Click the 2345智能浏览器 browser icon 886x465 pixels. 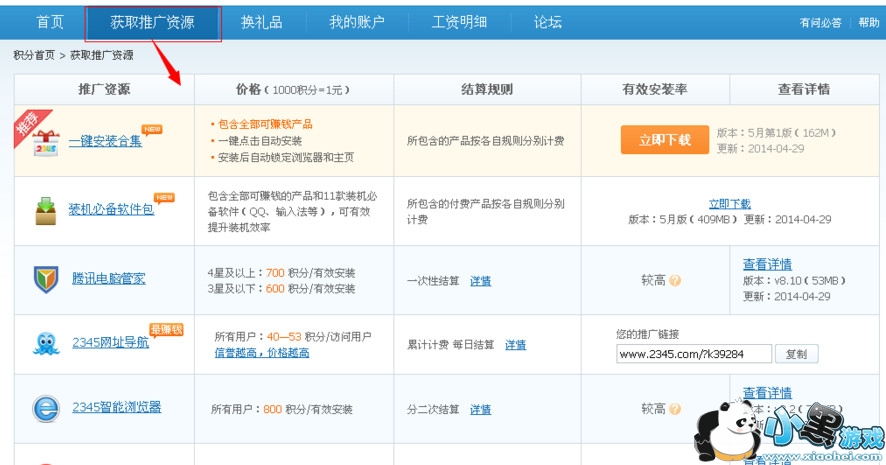(46, 408)
